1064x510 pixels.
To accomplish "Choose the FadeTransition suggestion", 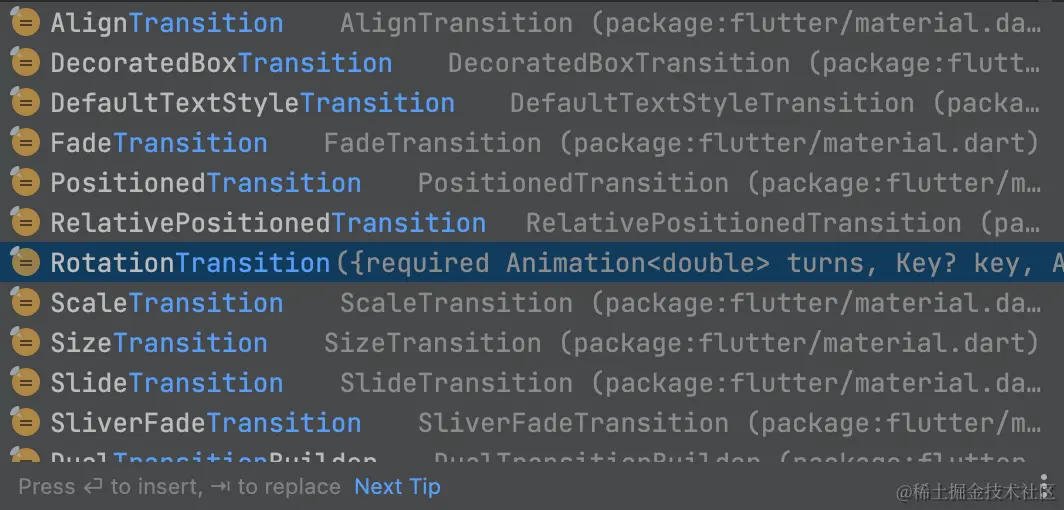I will click(159, 143).
